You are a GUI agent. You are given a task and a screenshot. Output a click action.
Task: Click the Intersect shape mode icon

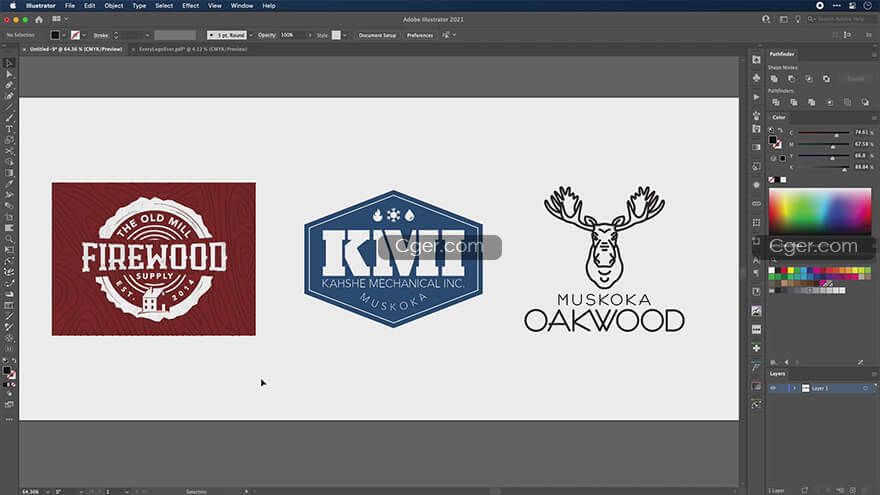click(809, 79)
